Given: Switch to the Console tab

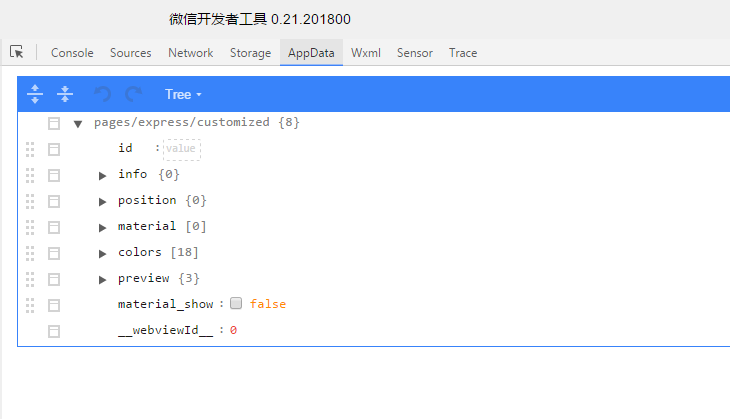Looking at the screenshot, I should [72, 53].
